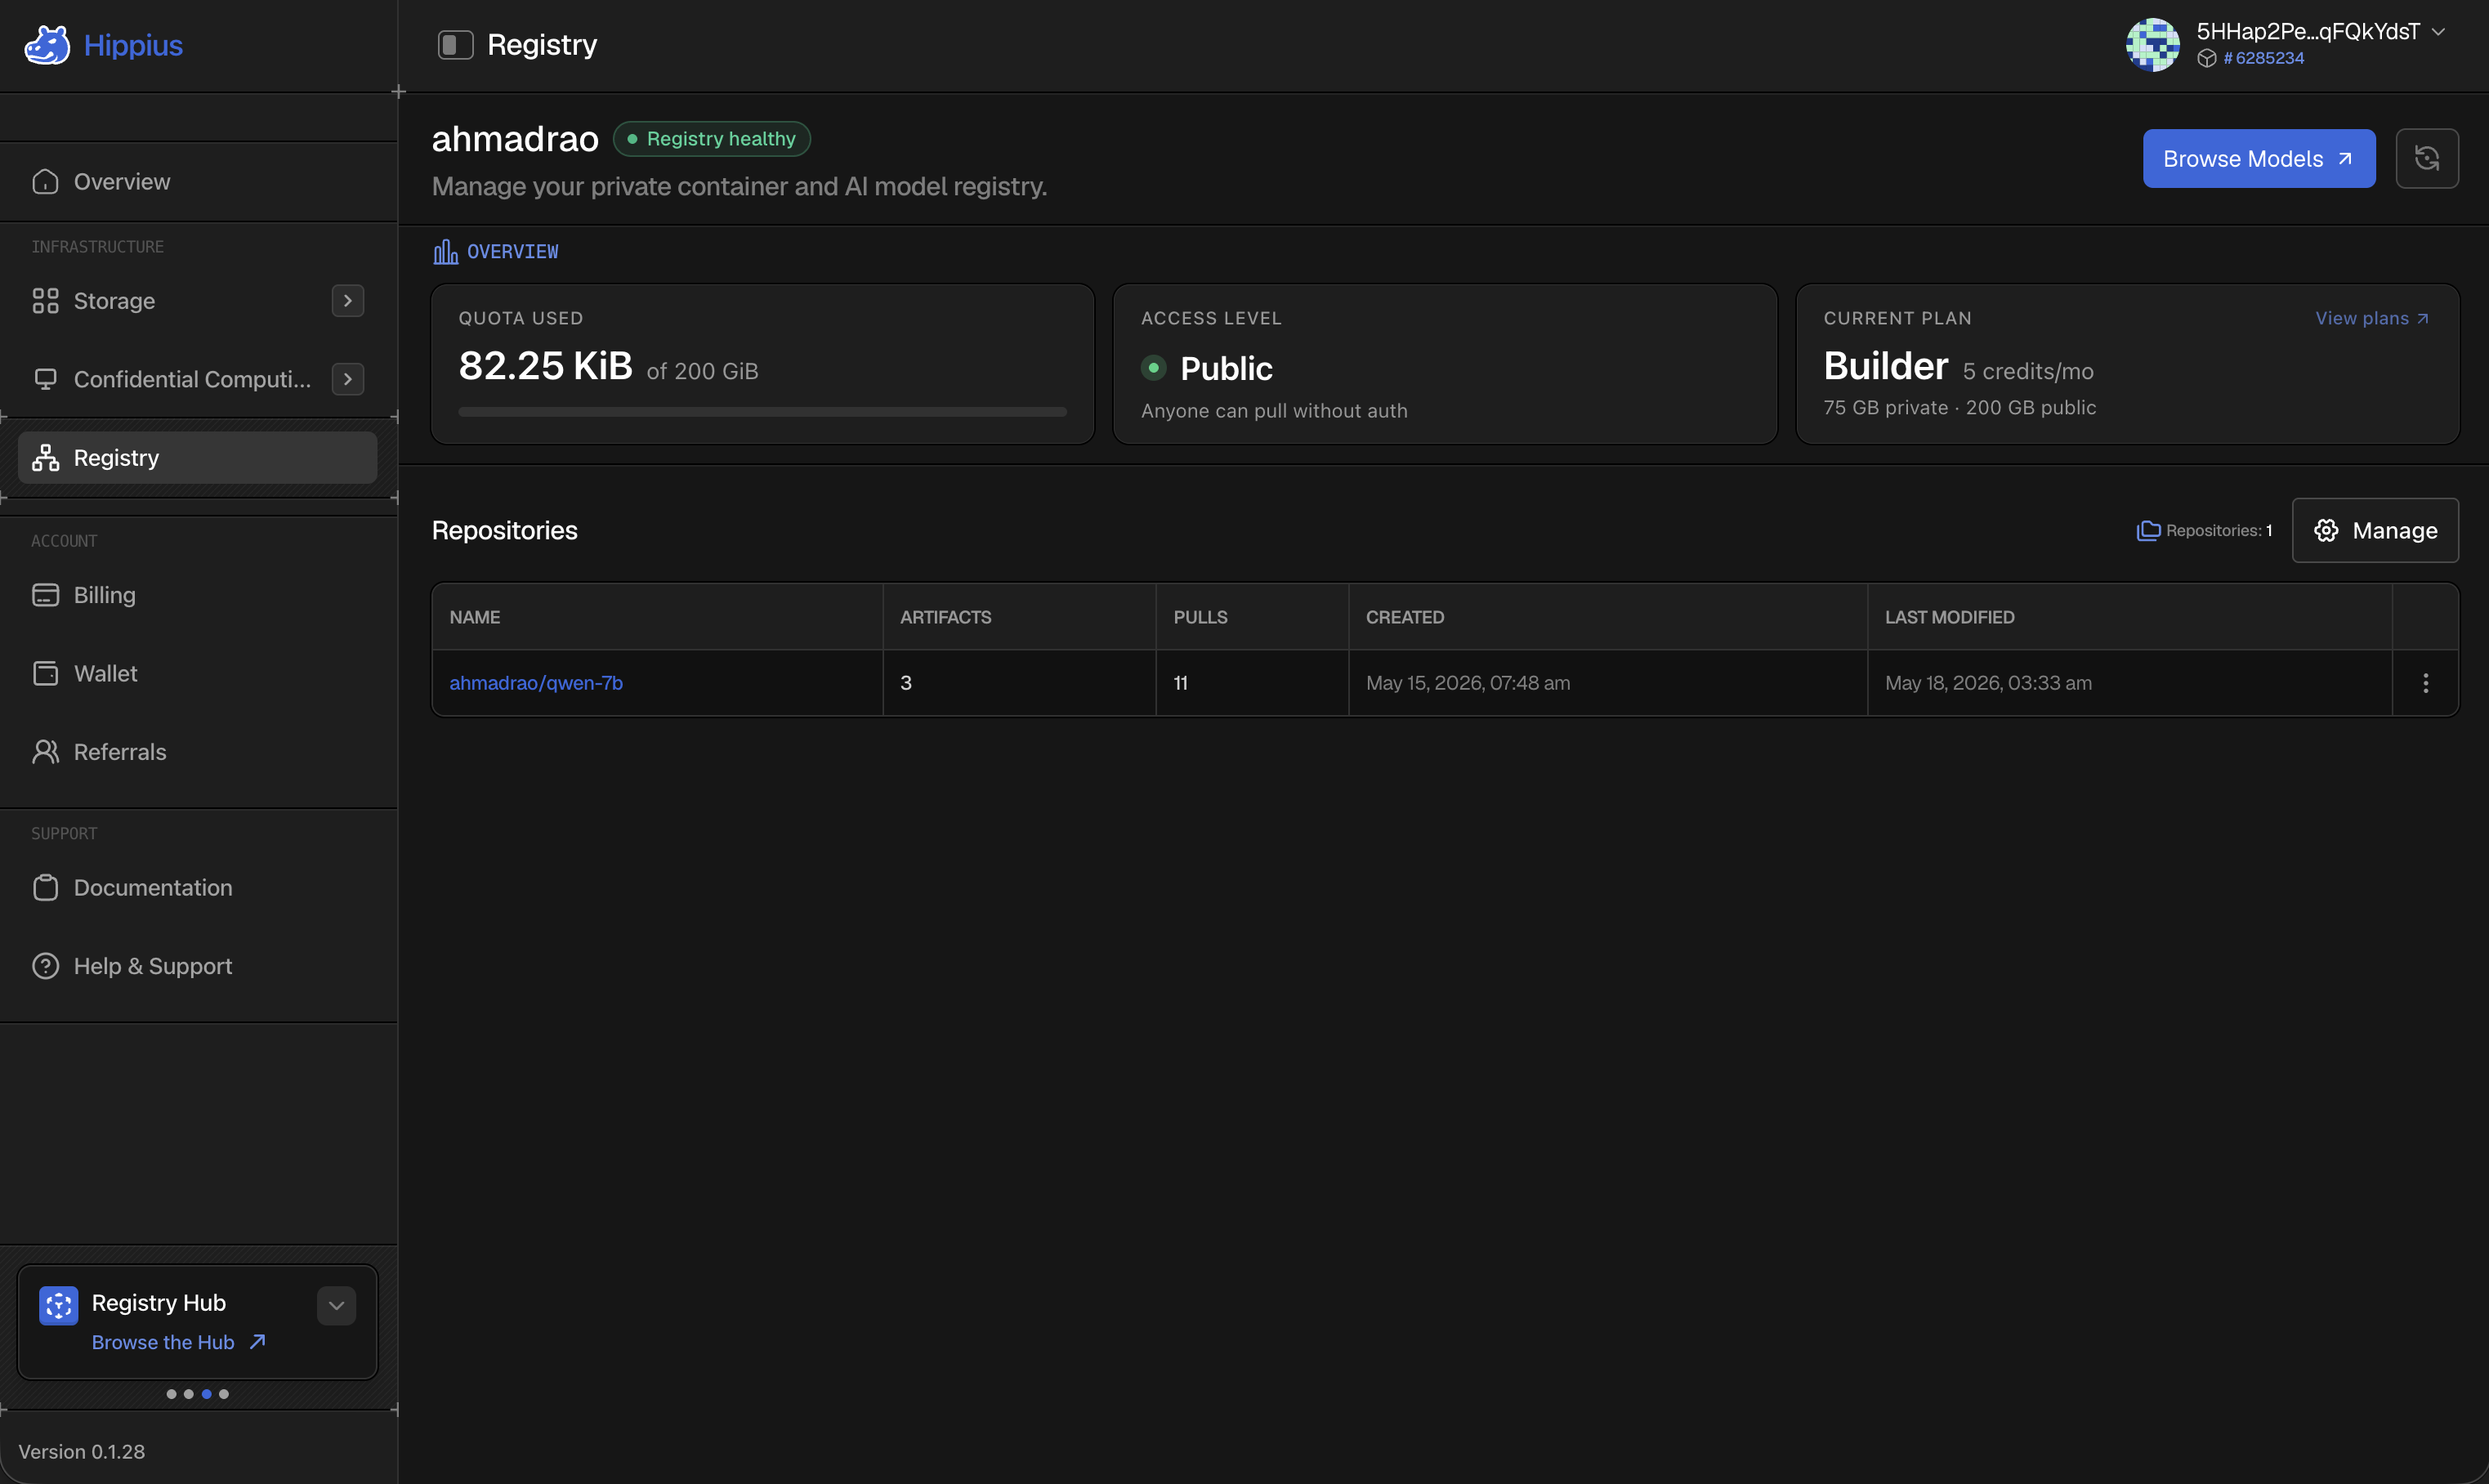Viewport: 2489px width, 1484px height.
Task: Click the Confidential Computing monitor icon
Action: 45,379
